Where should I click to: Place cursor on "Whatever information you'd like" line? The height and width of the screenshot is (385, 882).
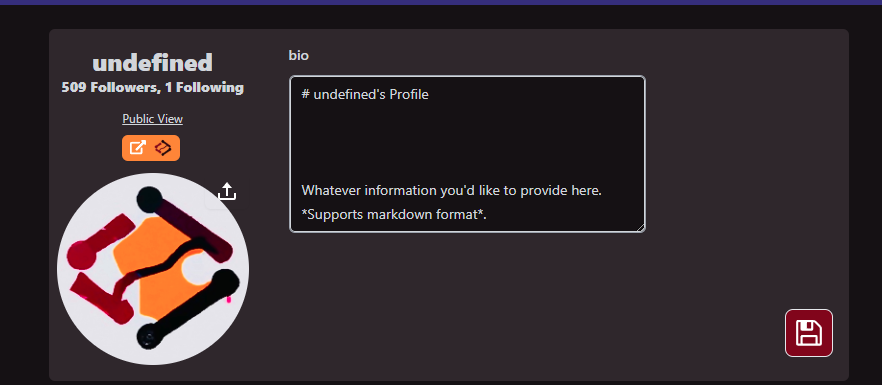pyautogui.click(x=452, y=190)
